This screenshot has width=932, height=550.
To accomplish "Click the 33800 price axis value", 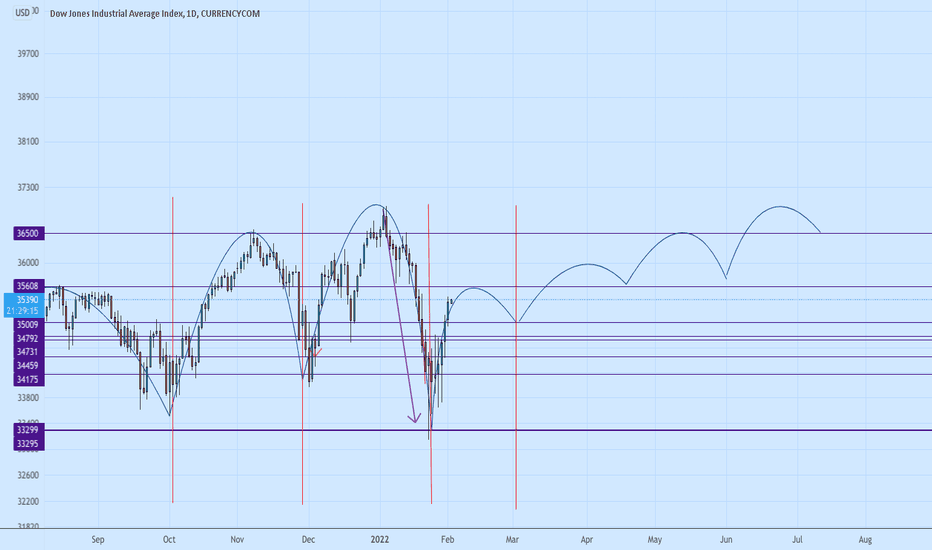I will pos(28,398).
